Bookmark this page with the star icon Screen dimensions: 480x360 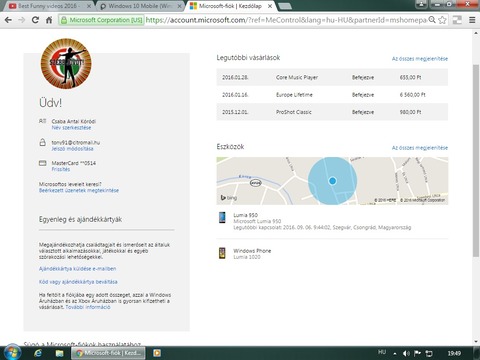(x=442, y=20)
